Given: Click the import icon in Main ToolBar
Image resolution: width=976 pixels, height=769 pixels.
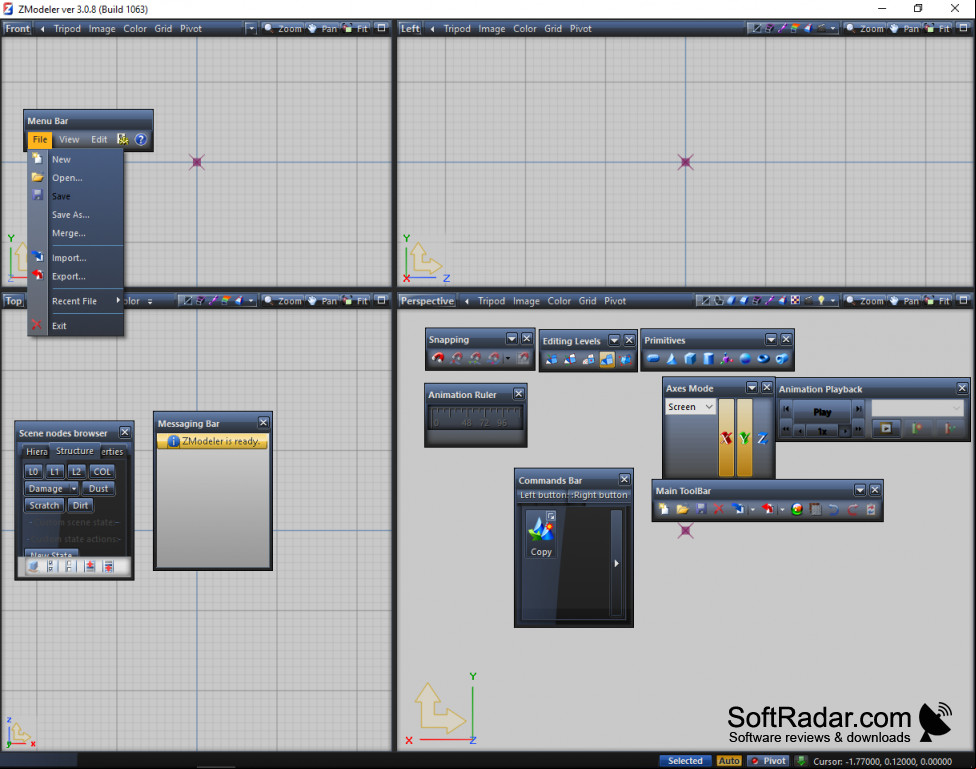Looking at the screenshot, I should point(738,509).
